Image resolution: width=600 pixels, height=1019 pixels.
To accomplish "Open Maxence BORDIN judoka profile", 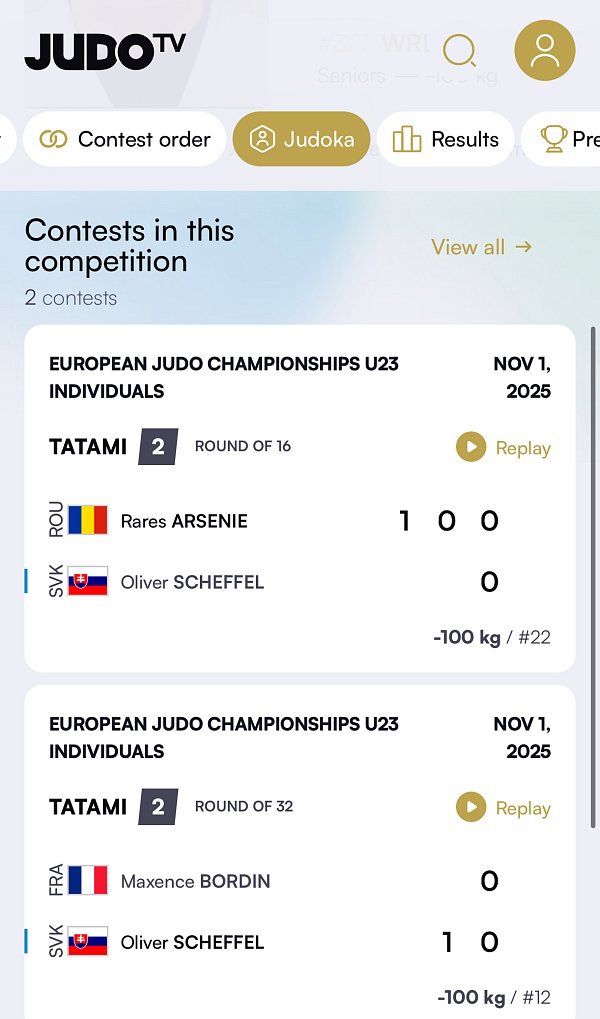I will click(195, 881).
